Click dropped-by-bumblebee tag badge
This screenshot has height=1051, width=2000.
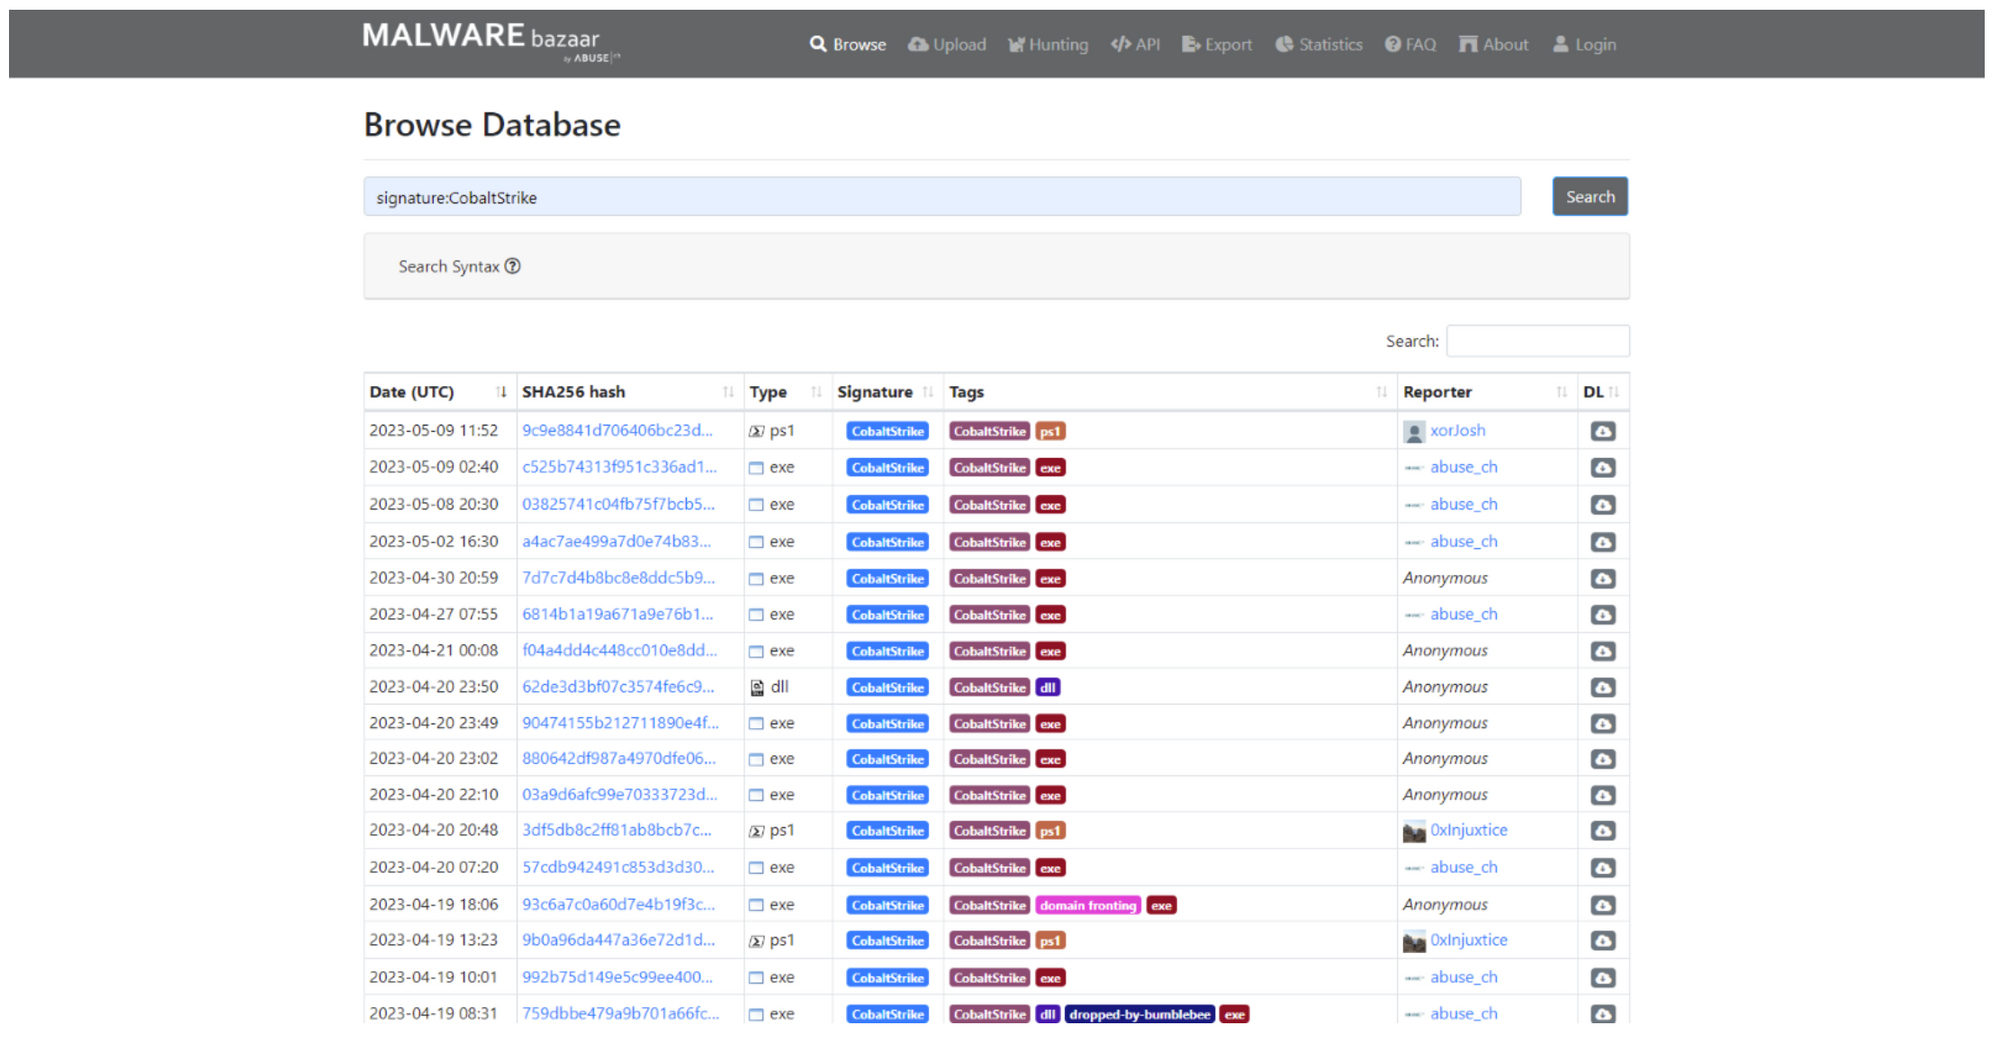click(x=1139, y=1014)
